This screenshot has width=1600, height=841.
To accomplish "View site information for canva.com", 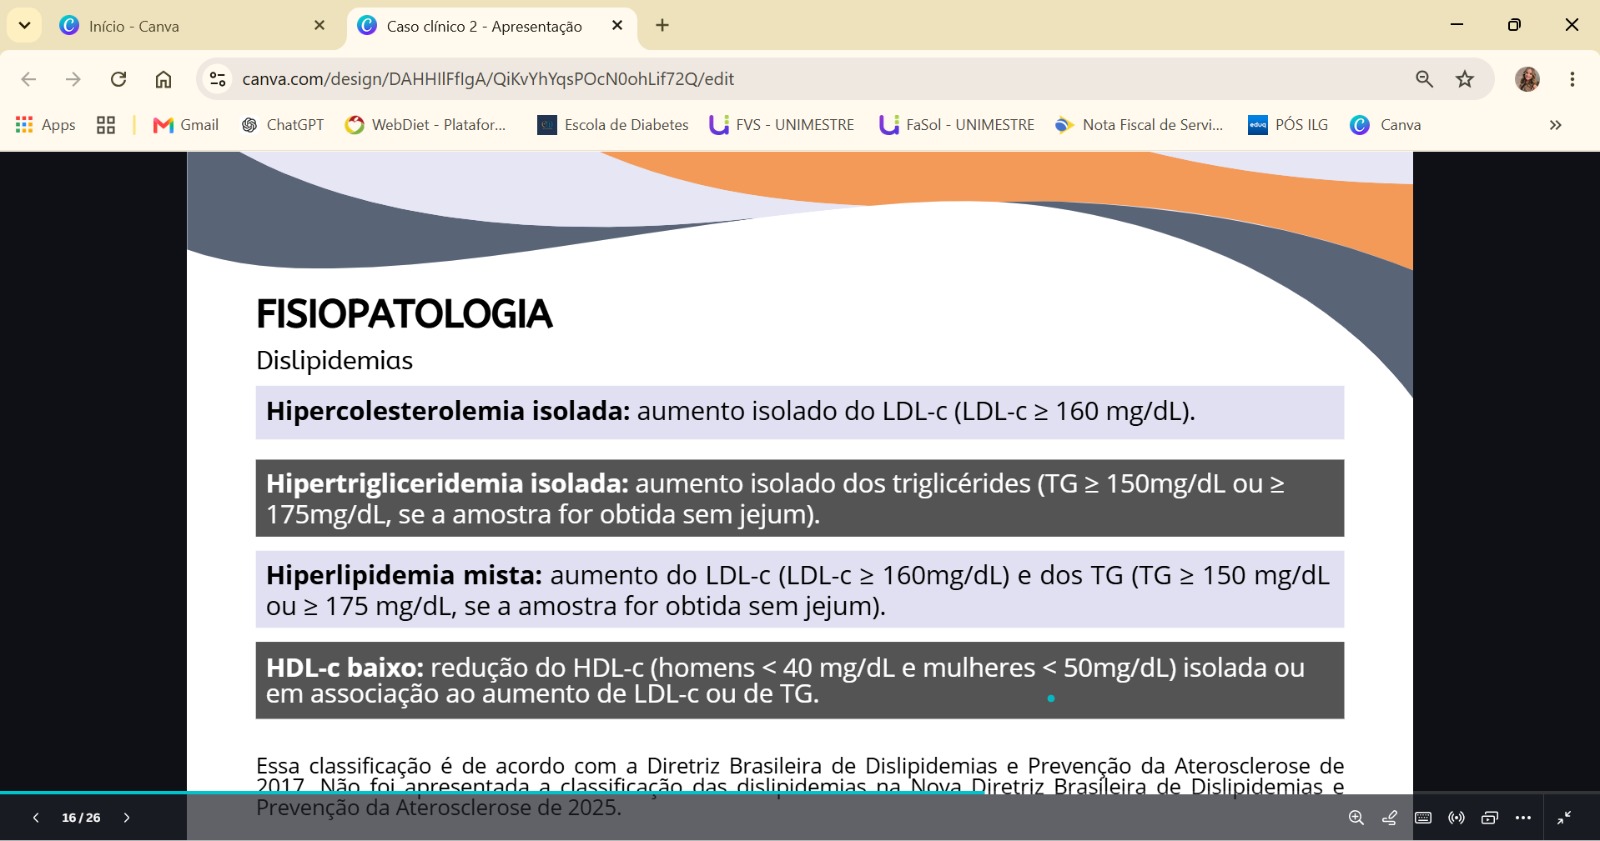I will pos(217,79).
